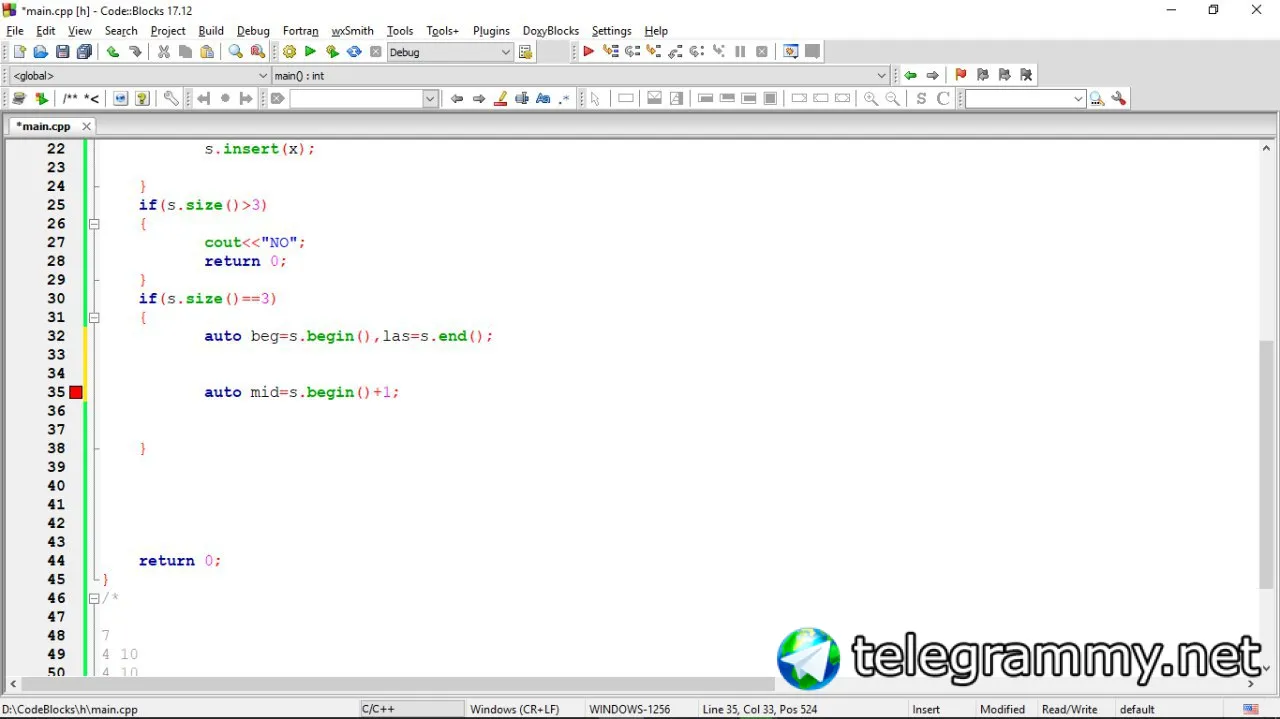Save the file with the floppy icon
Image resolution: width=1280 pixels, height=719 pixels.
pos(63,52)
